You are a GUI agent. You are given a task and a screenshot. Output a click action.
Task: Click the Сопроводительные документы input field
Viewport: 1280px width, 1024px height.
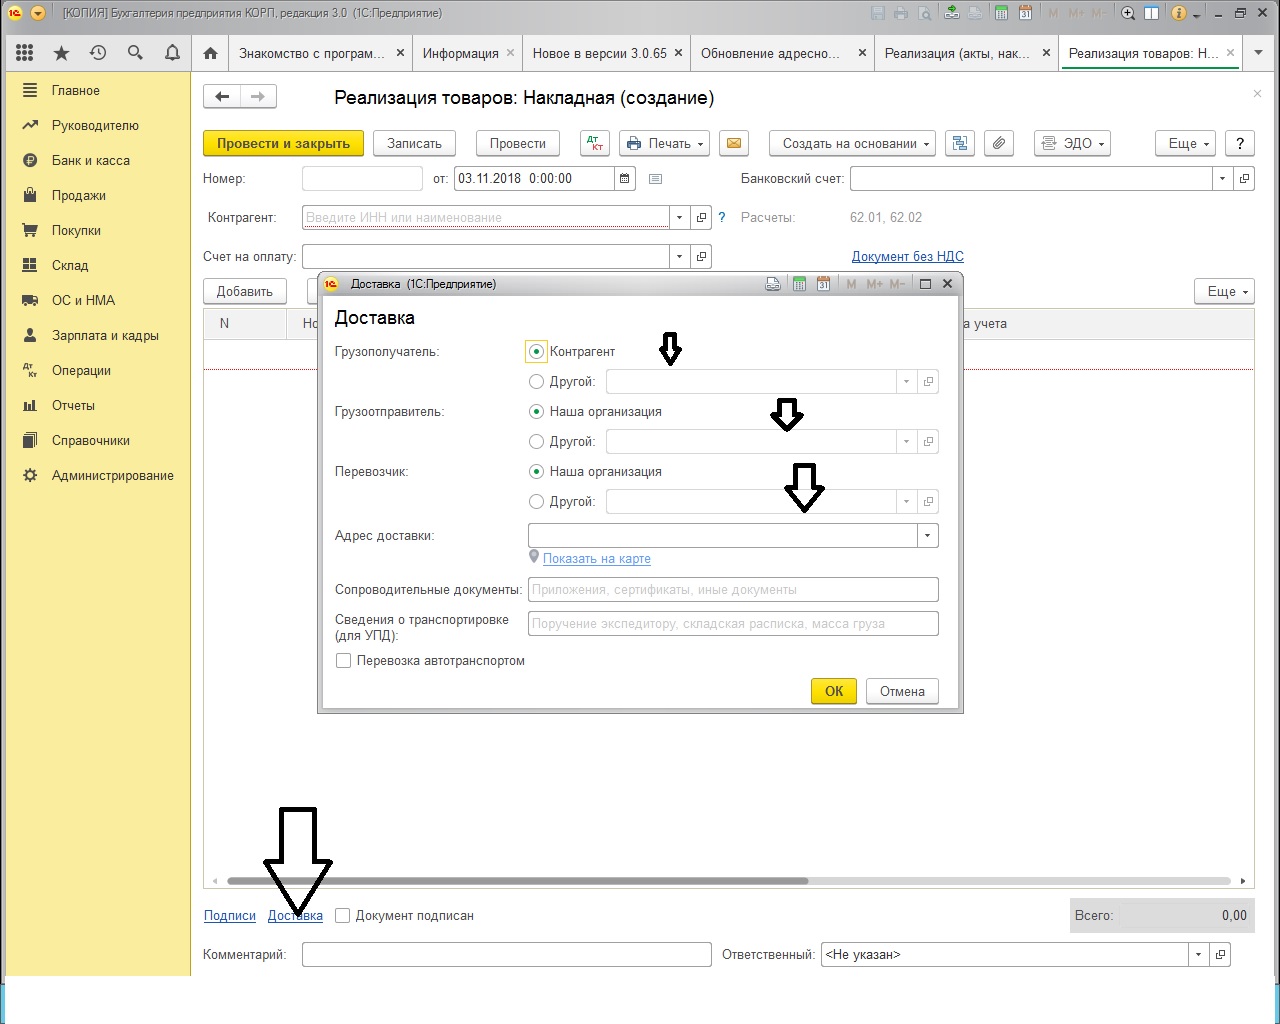(x=733, y=590)
